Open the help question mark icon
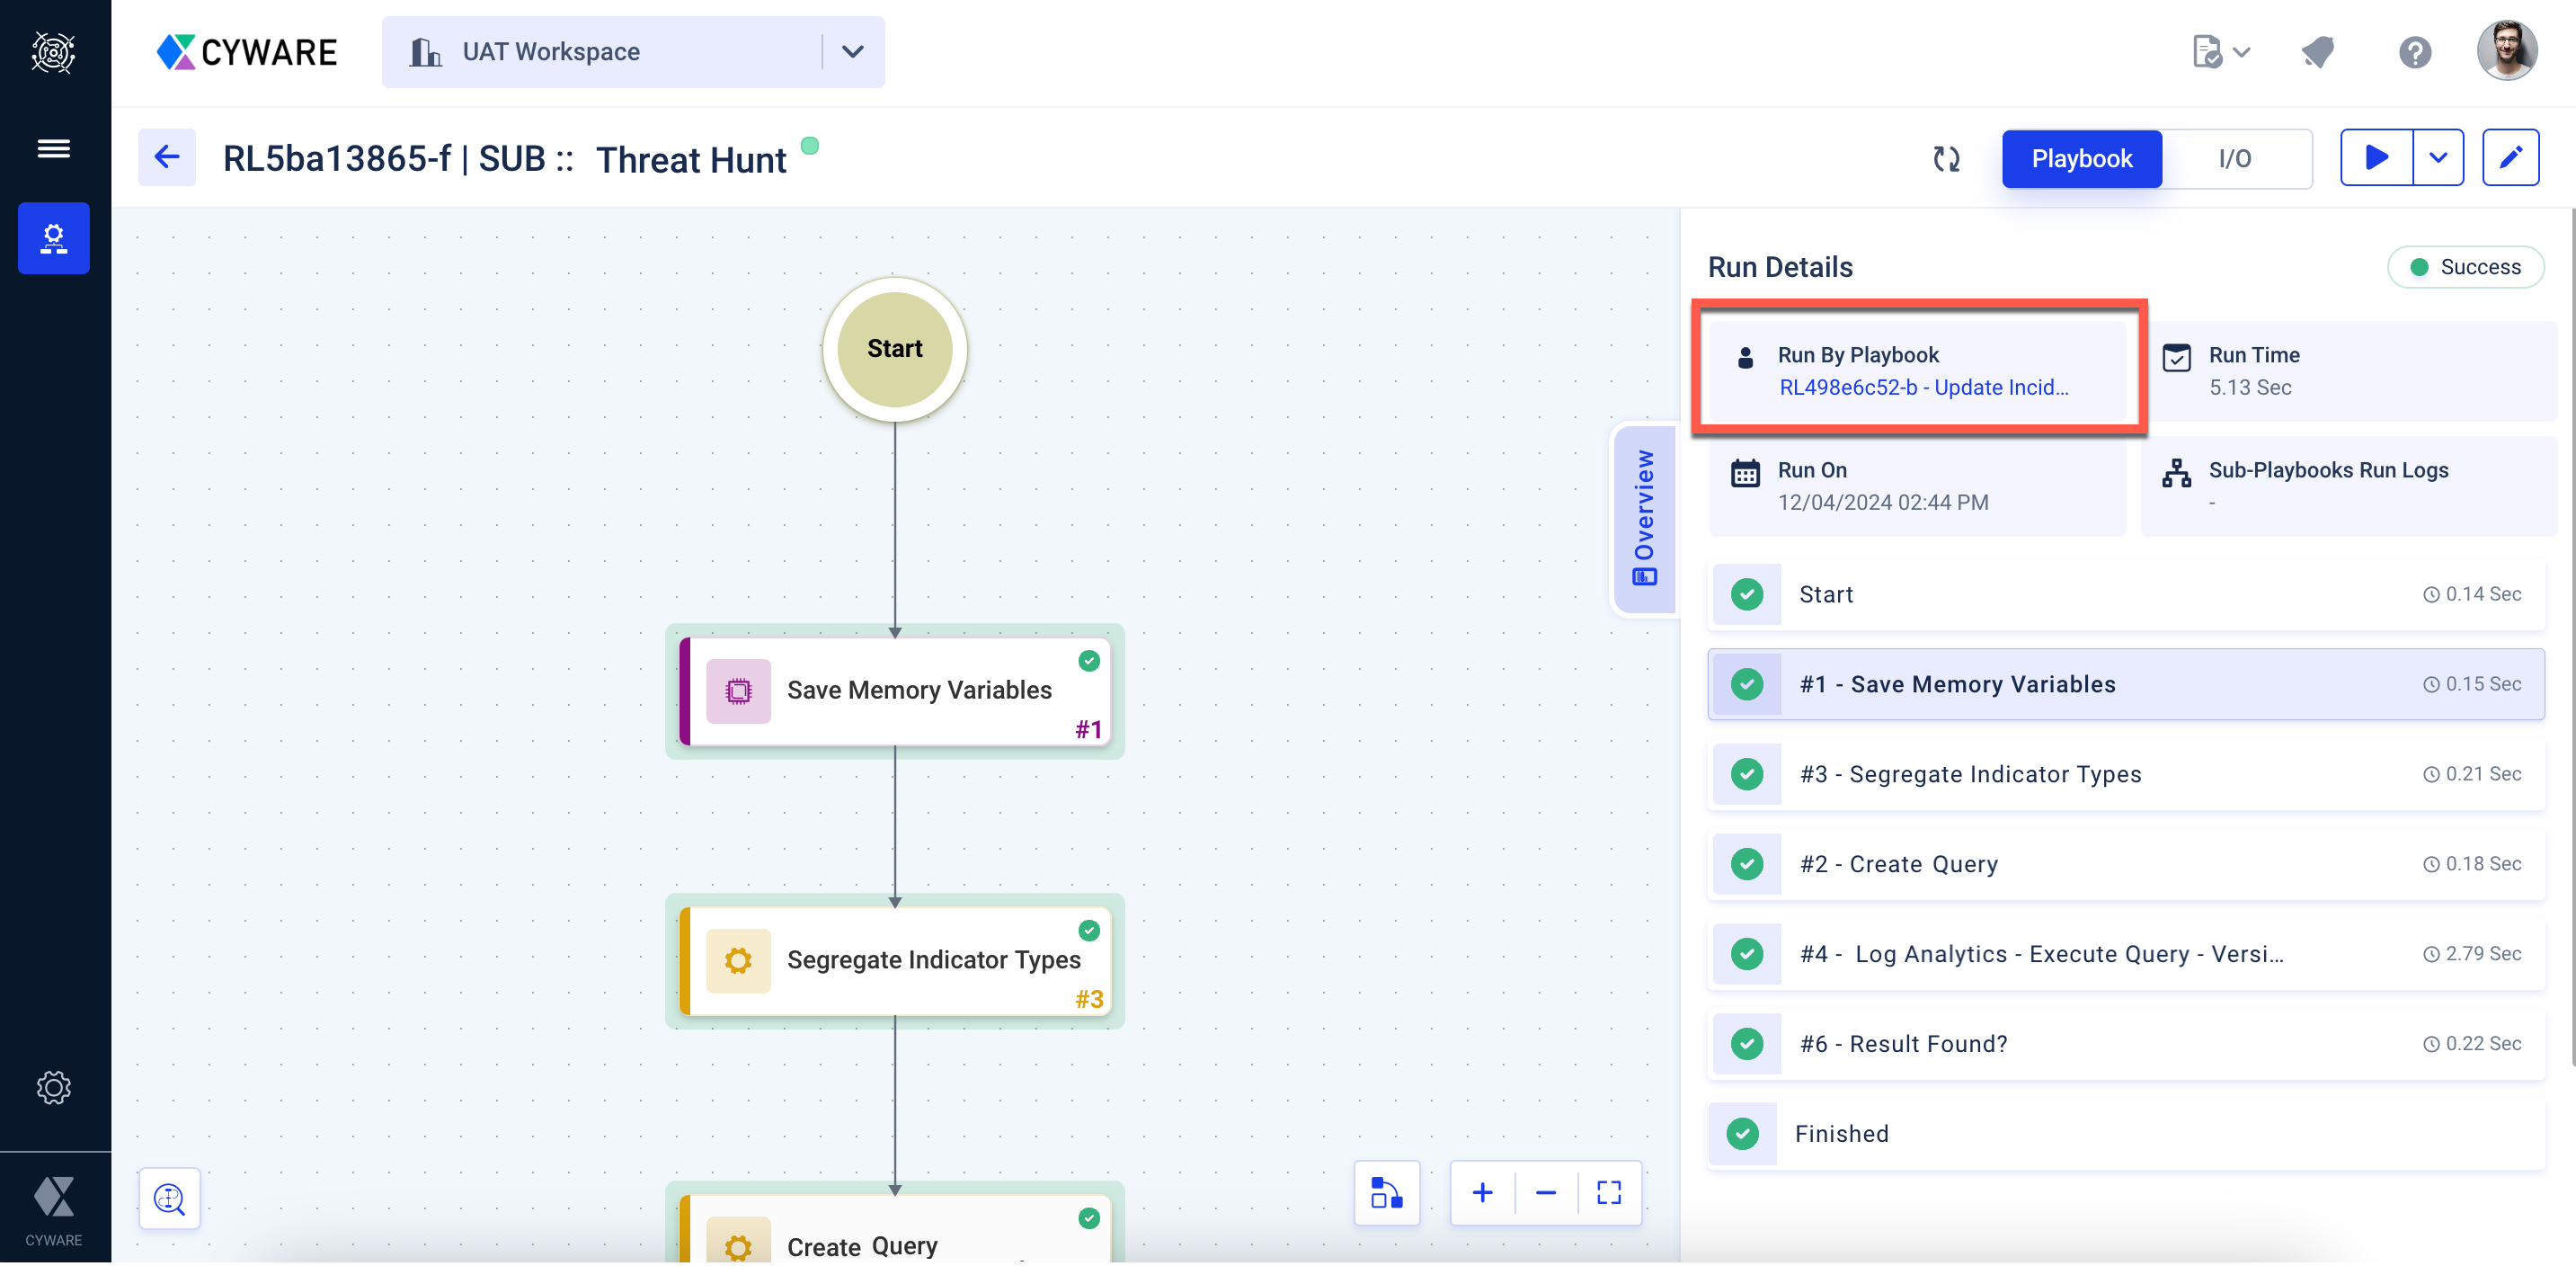 (2414, 51)
